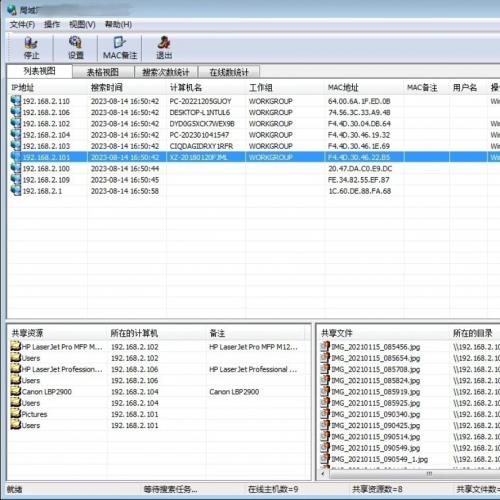This screenshot has height=500, width=500.
Task: Click the file icon for IMG_20210115_085654.jpg
Action: tap(325, 358)
